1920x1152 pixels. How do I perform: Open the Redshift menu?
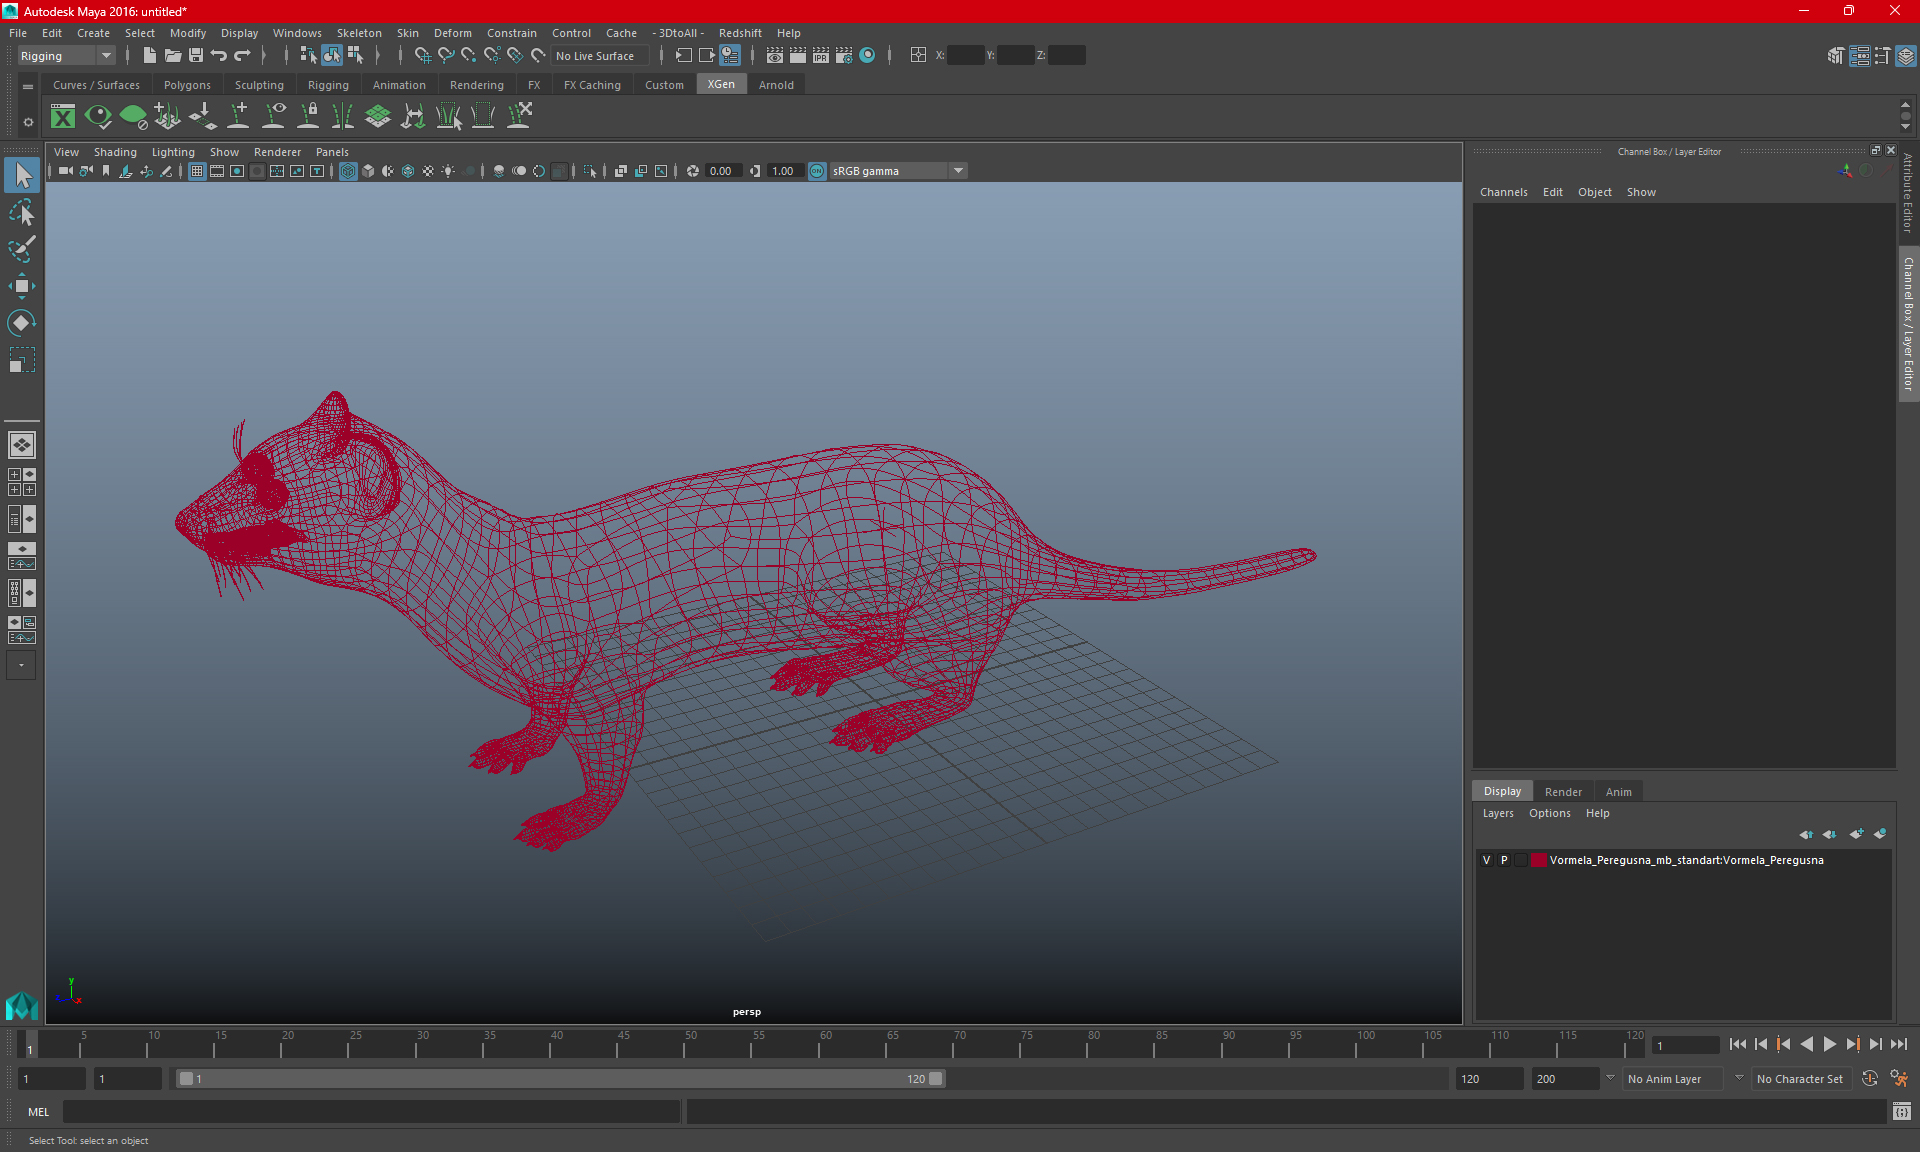click(x=740, y=33)
